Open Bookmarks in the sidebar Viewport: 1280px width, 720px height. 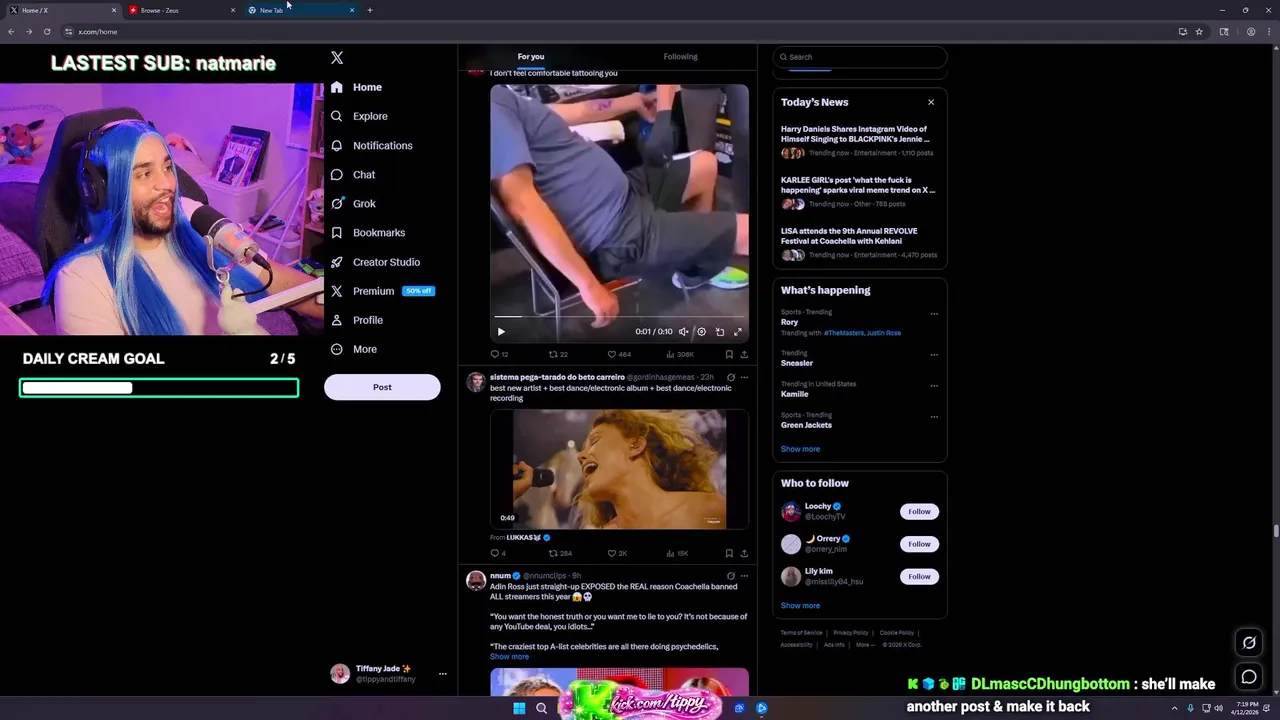point(367,232)
